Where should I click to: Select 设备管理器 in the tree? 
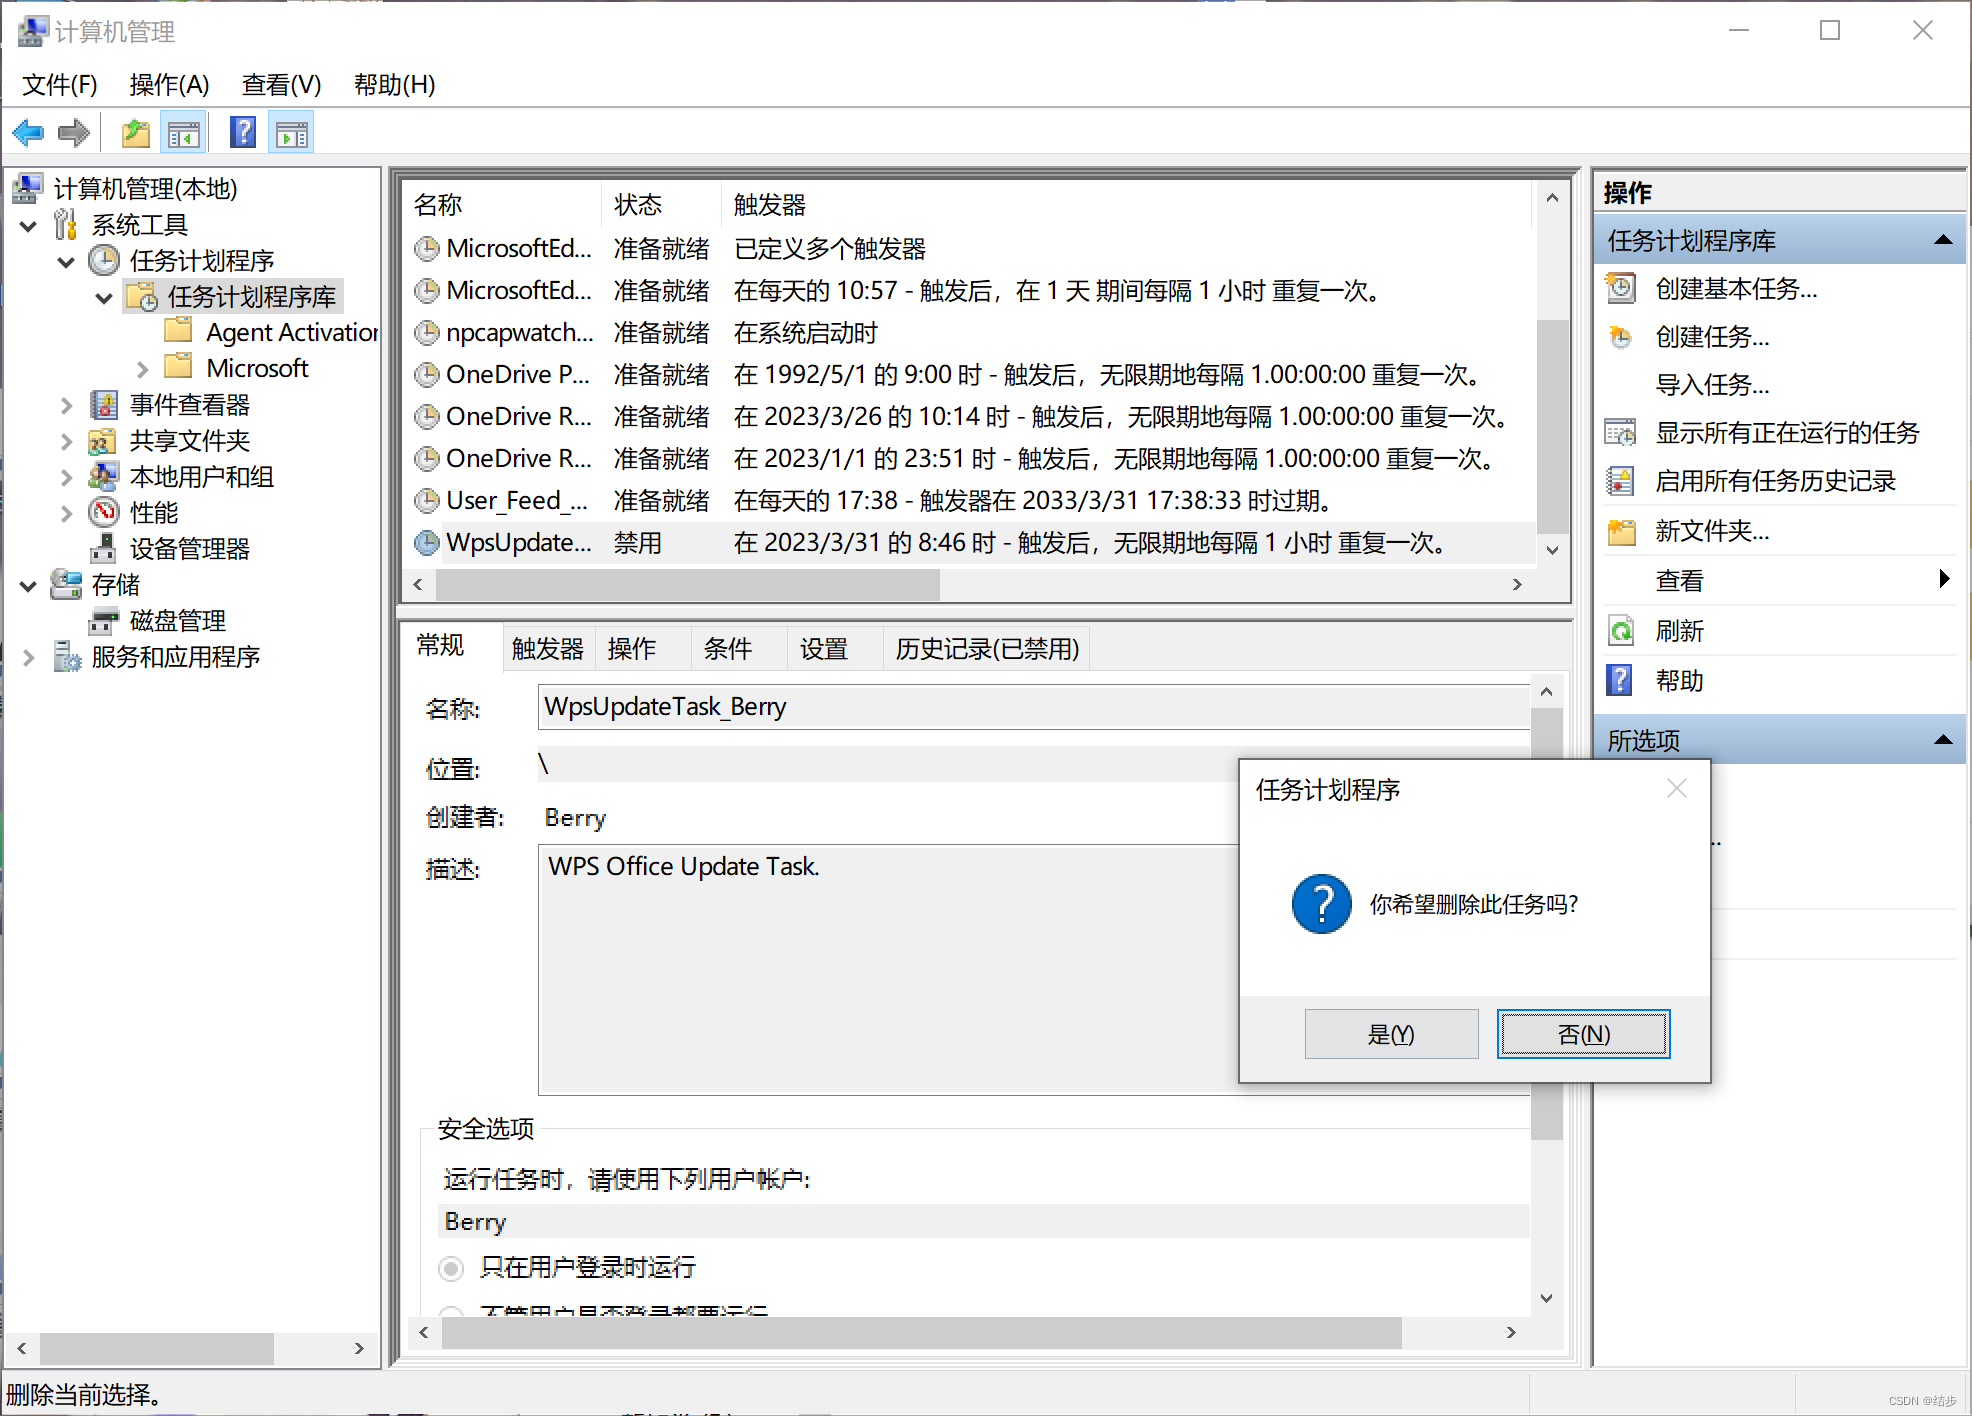[x=189, y=549]
